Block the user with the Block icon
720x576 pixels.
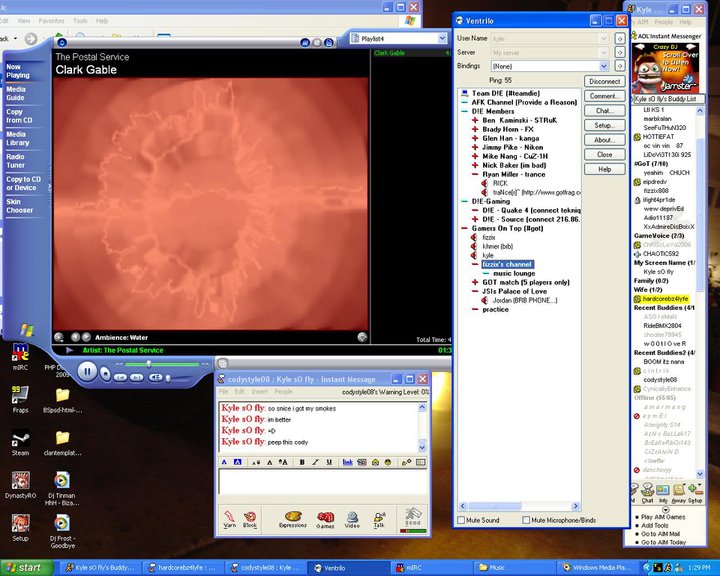pos(250,517)
